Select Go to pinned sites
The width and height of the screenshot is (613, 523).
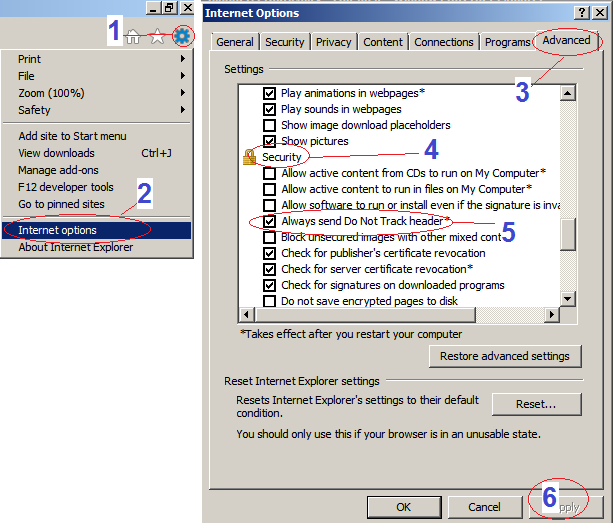click(x=97, y=204)
